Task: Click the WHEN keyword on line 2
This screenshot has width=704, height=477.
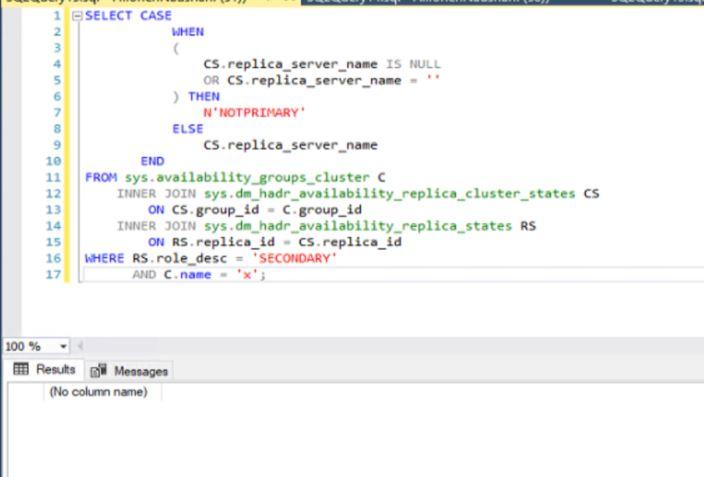Action: [x=188, y=32]
